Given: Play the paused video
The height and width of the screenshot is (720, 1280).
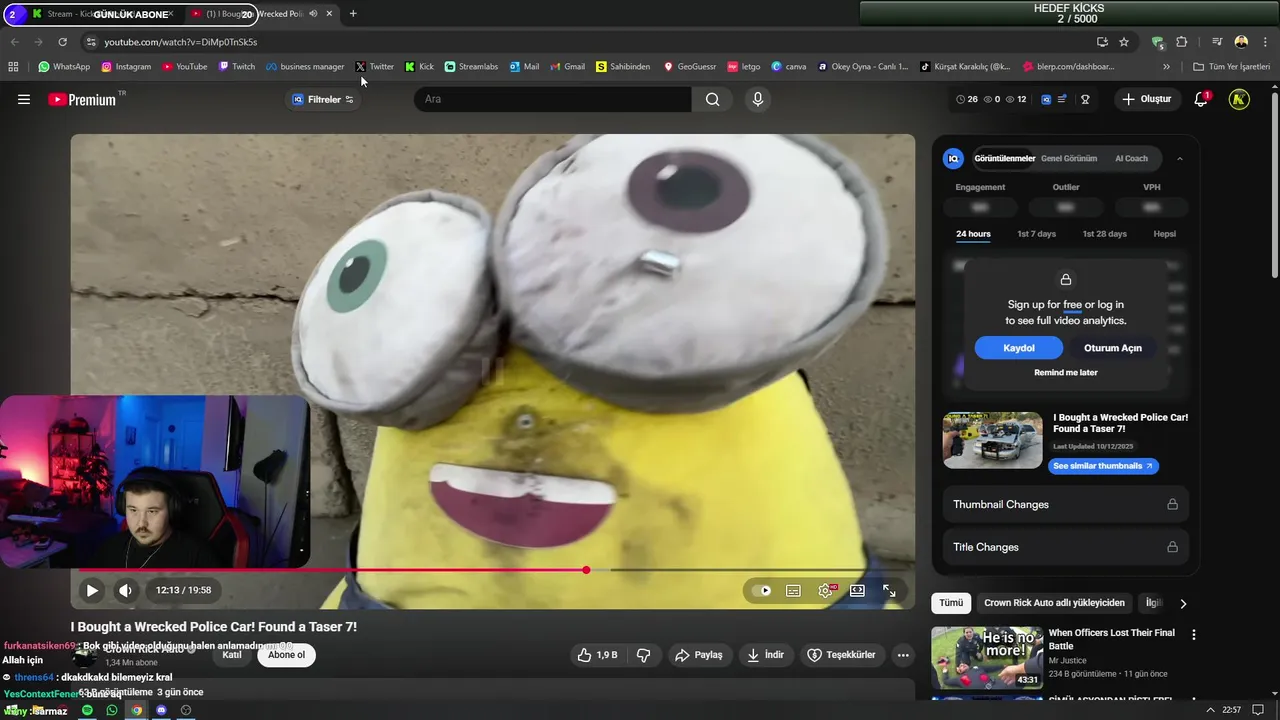Looking at the screenshot, I should pos(91,590).
